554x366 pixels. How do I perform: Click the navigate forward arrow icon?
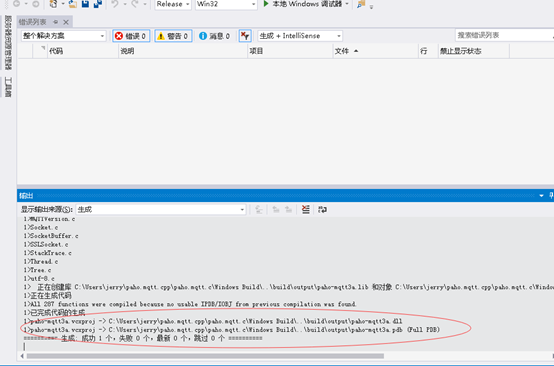point(35,4)
